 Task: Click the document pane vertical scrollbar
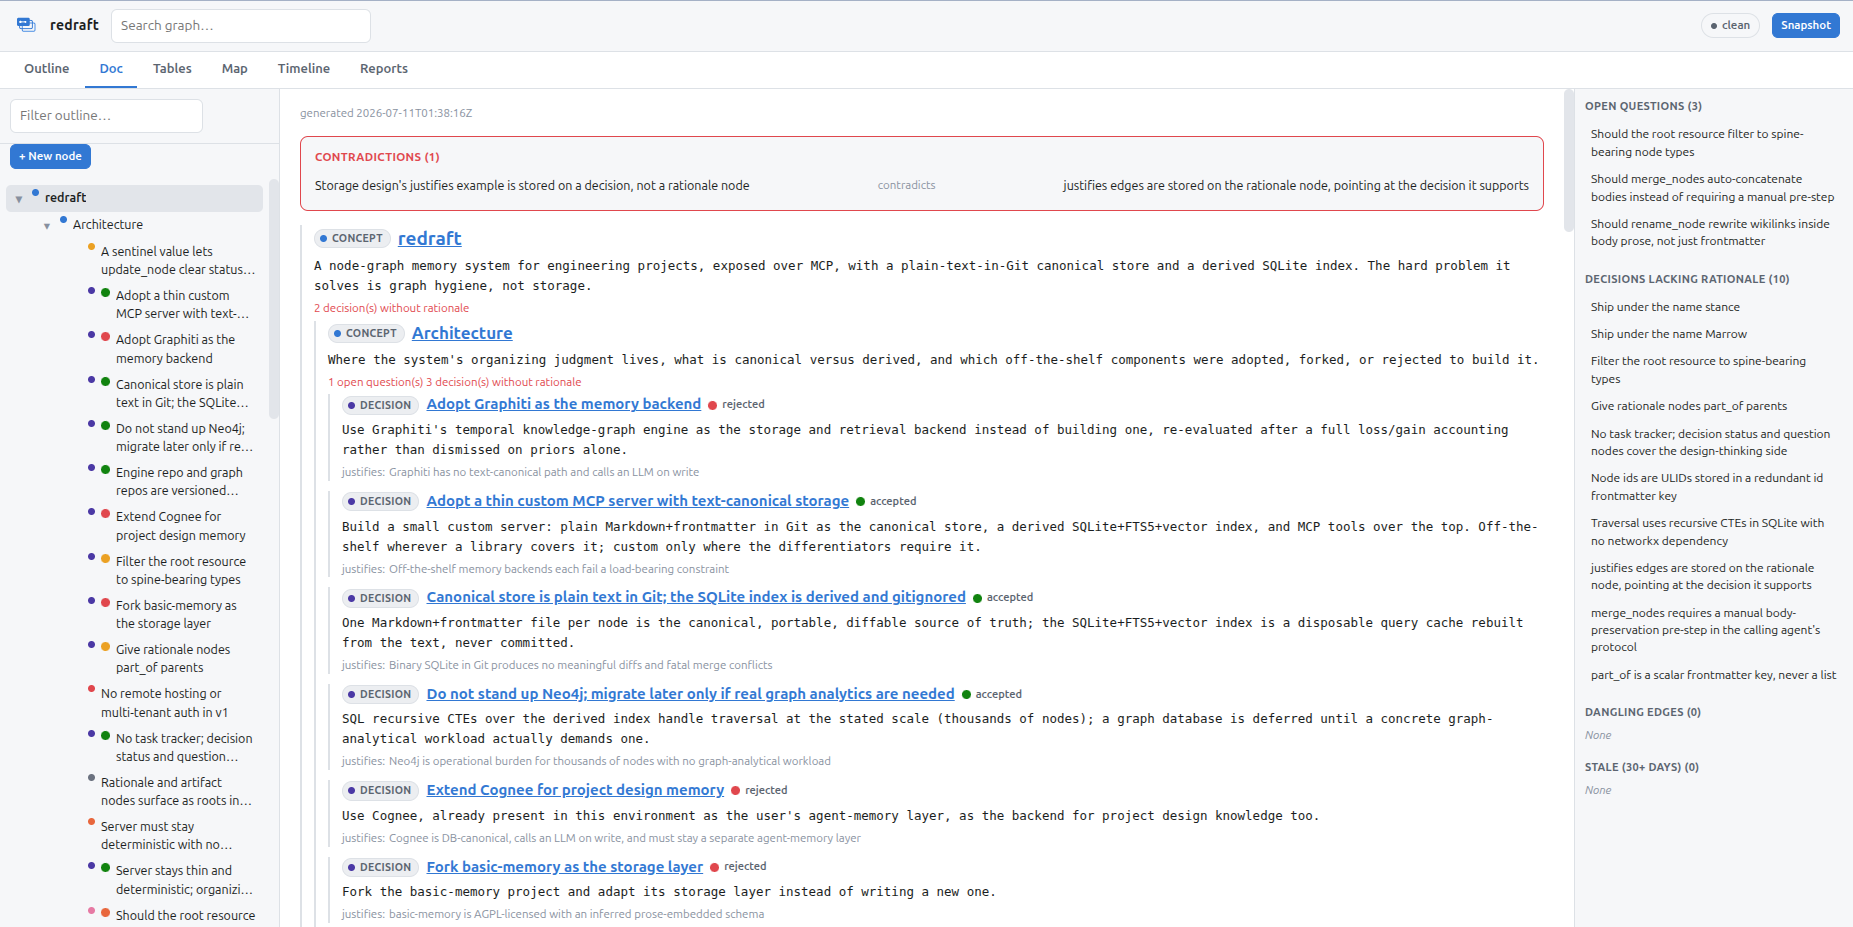pyautogui.click(x=1568, y=161)
